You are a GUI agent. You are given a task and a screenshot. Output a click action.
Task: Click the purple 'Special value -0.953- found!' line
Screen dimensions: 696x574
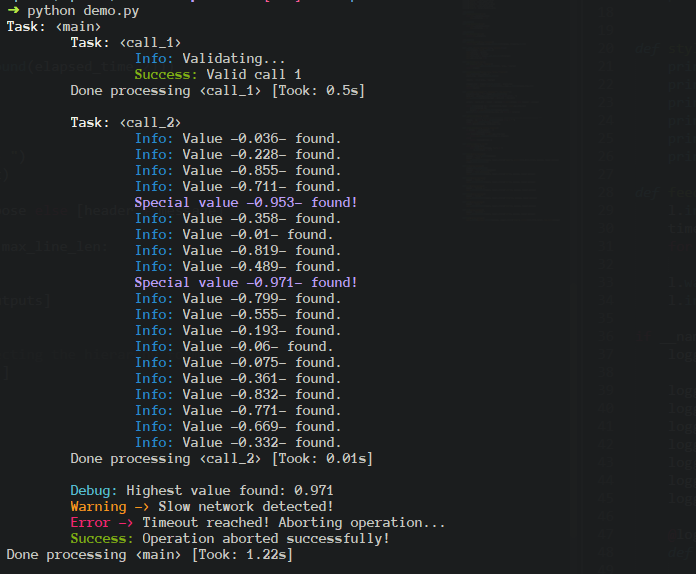tap(246, 202)
